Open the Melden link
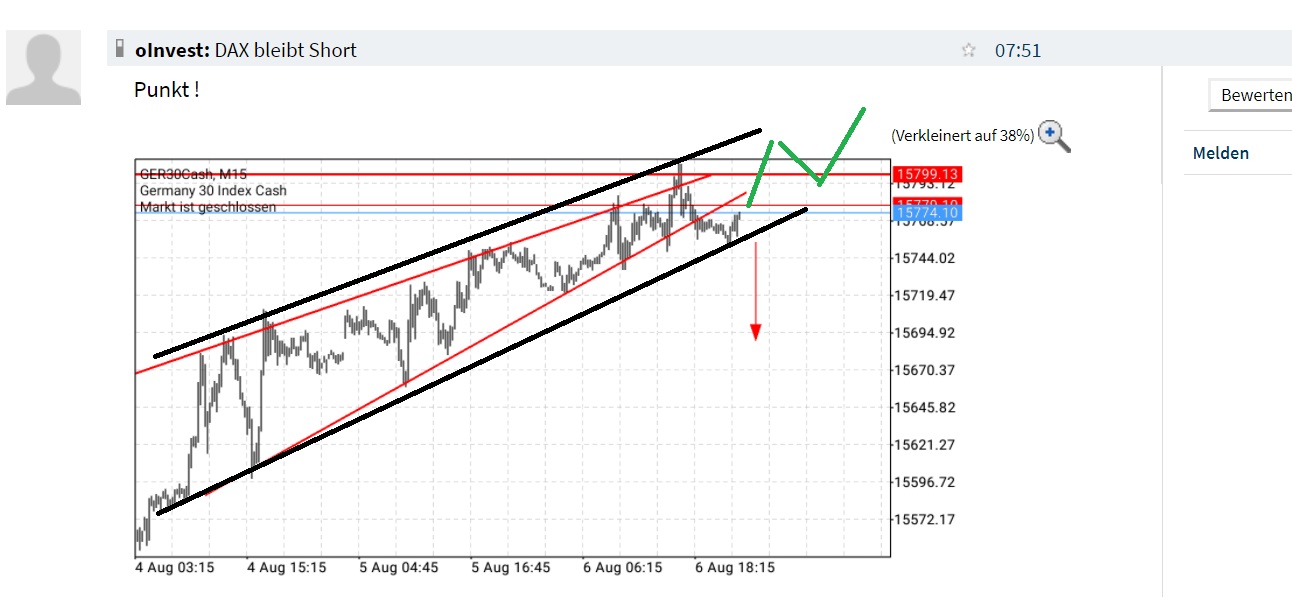1292x614 pixels. coord(1220,152)
